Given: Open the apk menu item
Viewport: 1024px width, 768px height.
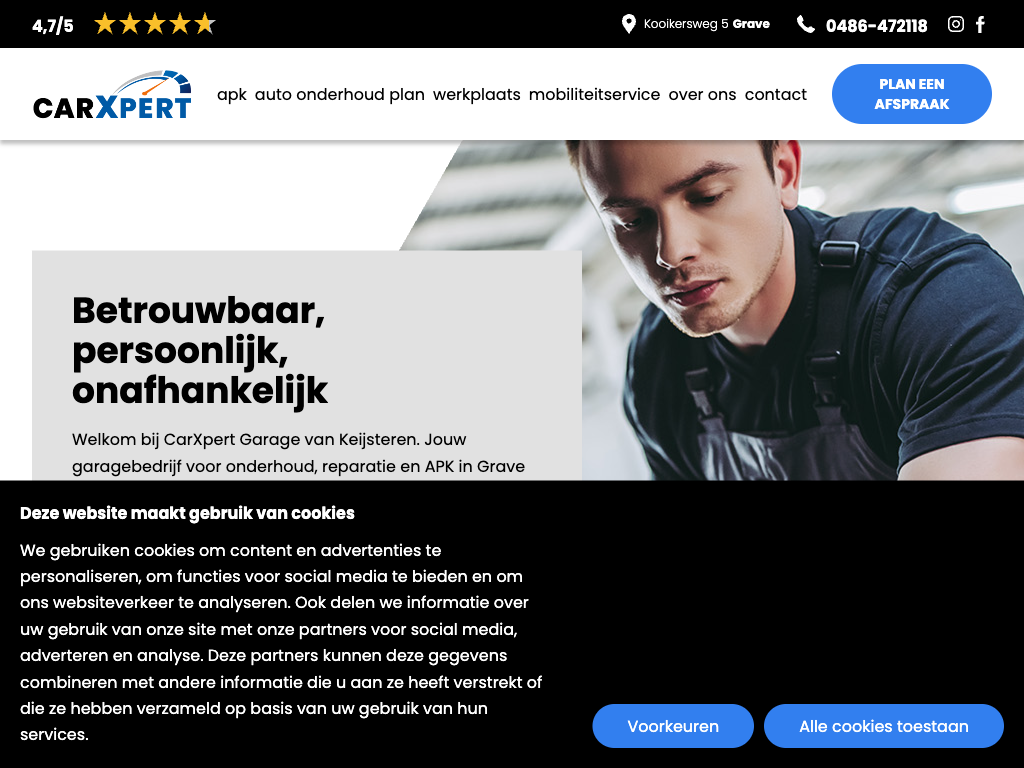Looking at the screenshot, I should [232, 95].
